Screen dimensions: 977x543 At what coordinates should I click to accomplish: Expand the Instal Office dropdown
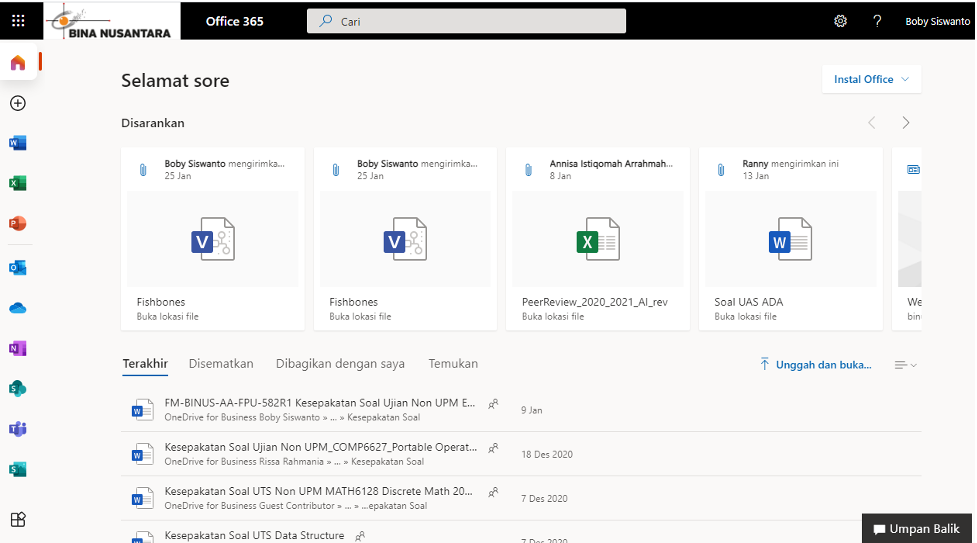coord(871,79)
